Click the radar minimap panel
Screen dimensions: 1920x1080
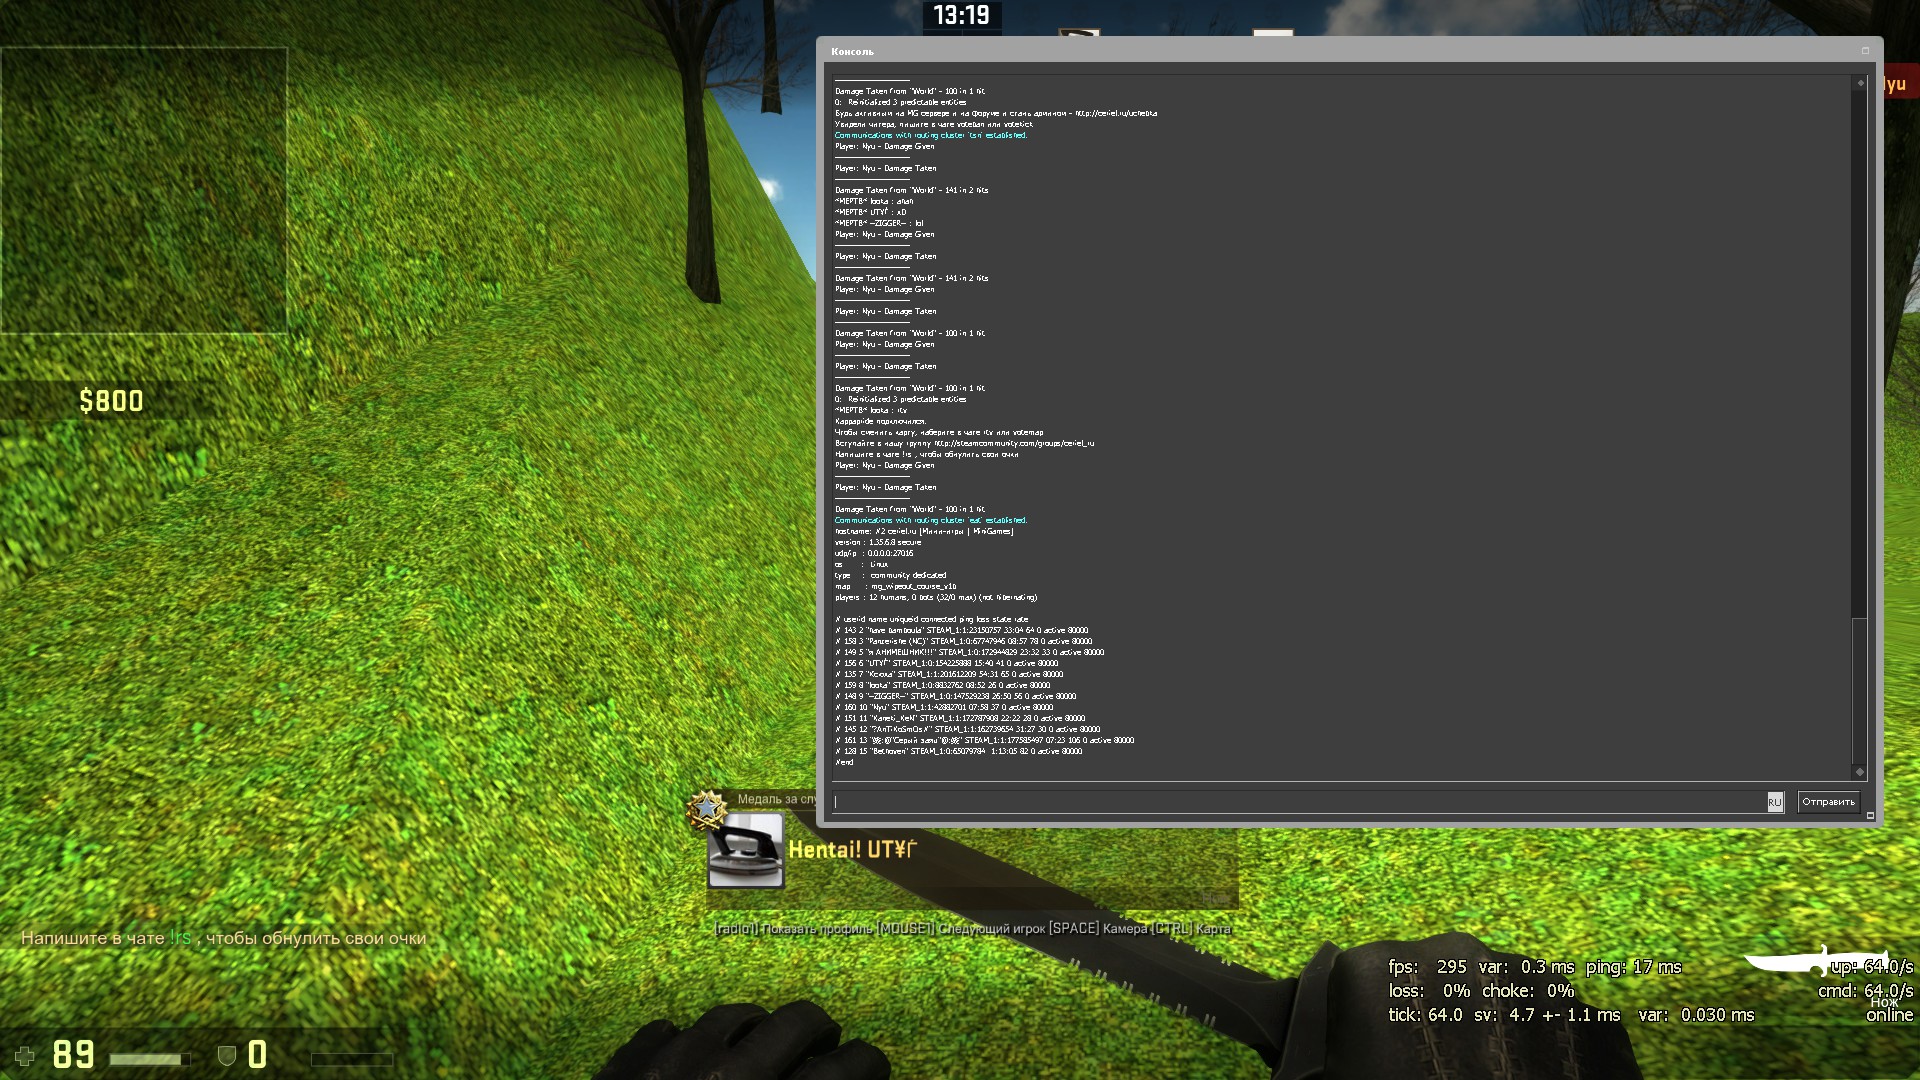[x=144, y=190]
